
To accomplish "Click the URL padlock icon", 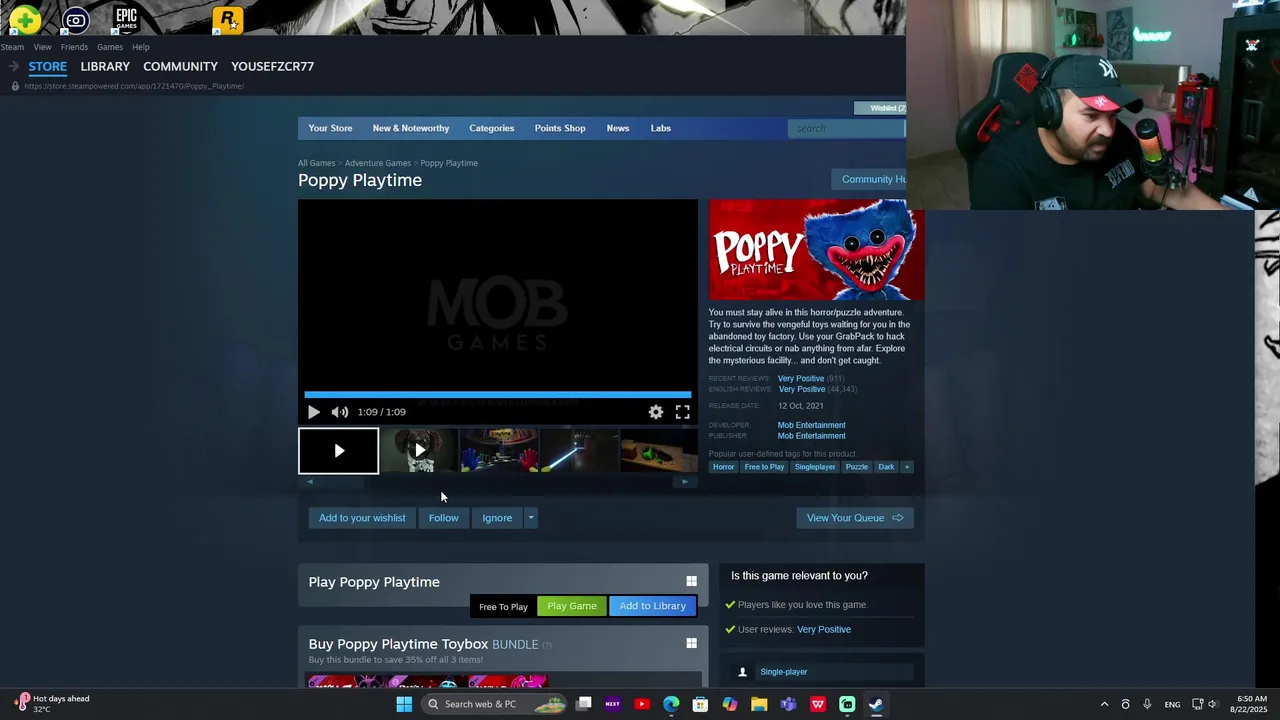I will [x=14, y=86].
